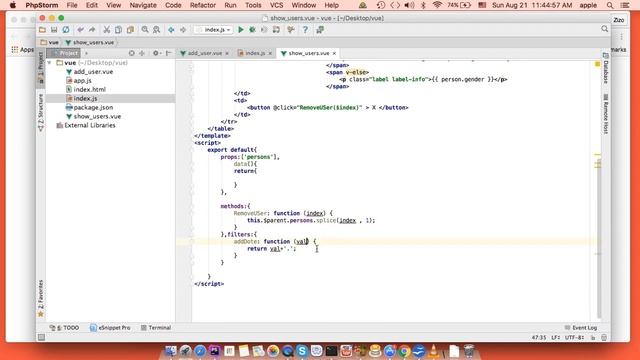Viewport: 640px width, 360px height.
Task: Click the Save All toolbar icon
Action: (54, 30)
